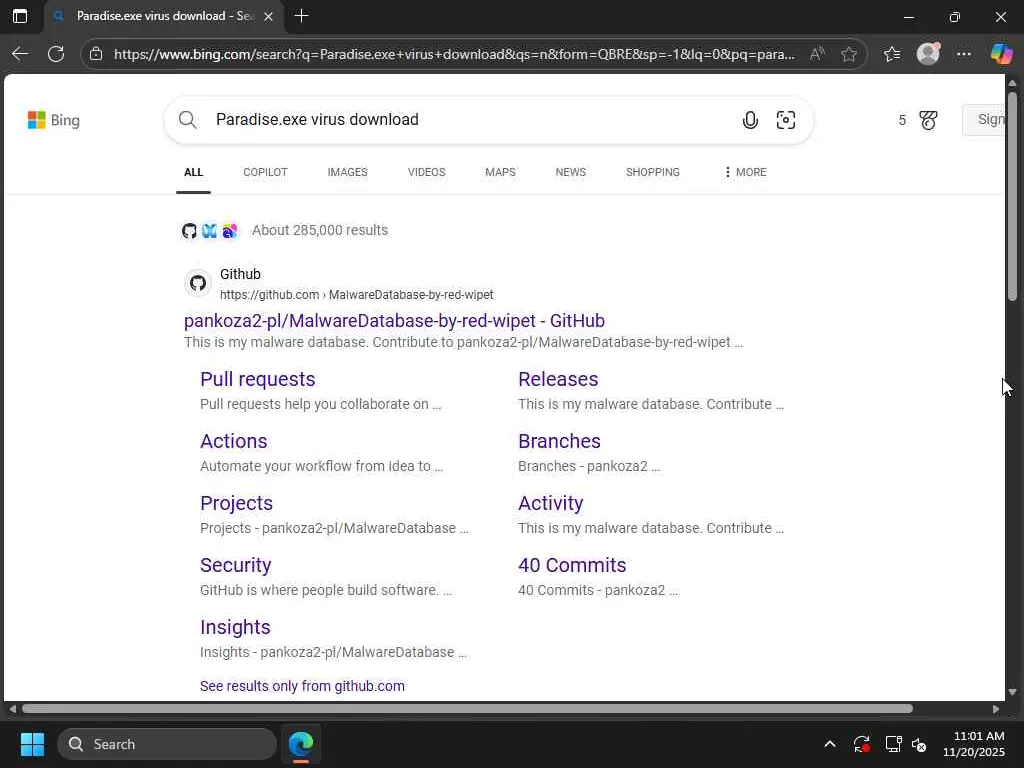Open the browser profile avatar

pyautogui.click(x=928, y=54)
